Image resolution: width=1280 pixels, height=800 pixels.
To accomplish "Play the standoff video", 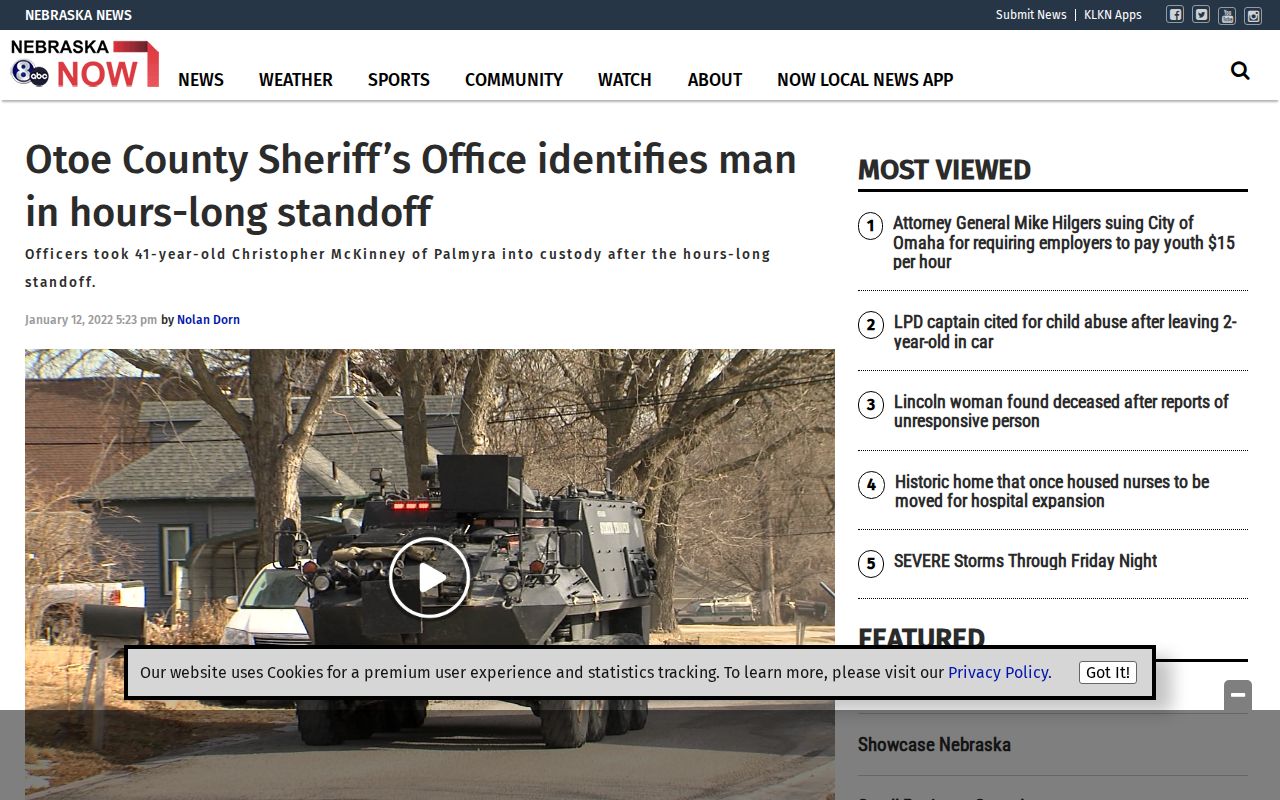I will pos(429,577).
